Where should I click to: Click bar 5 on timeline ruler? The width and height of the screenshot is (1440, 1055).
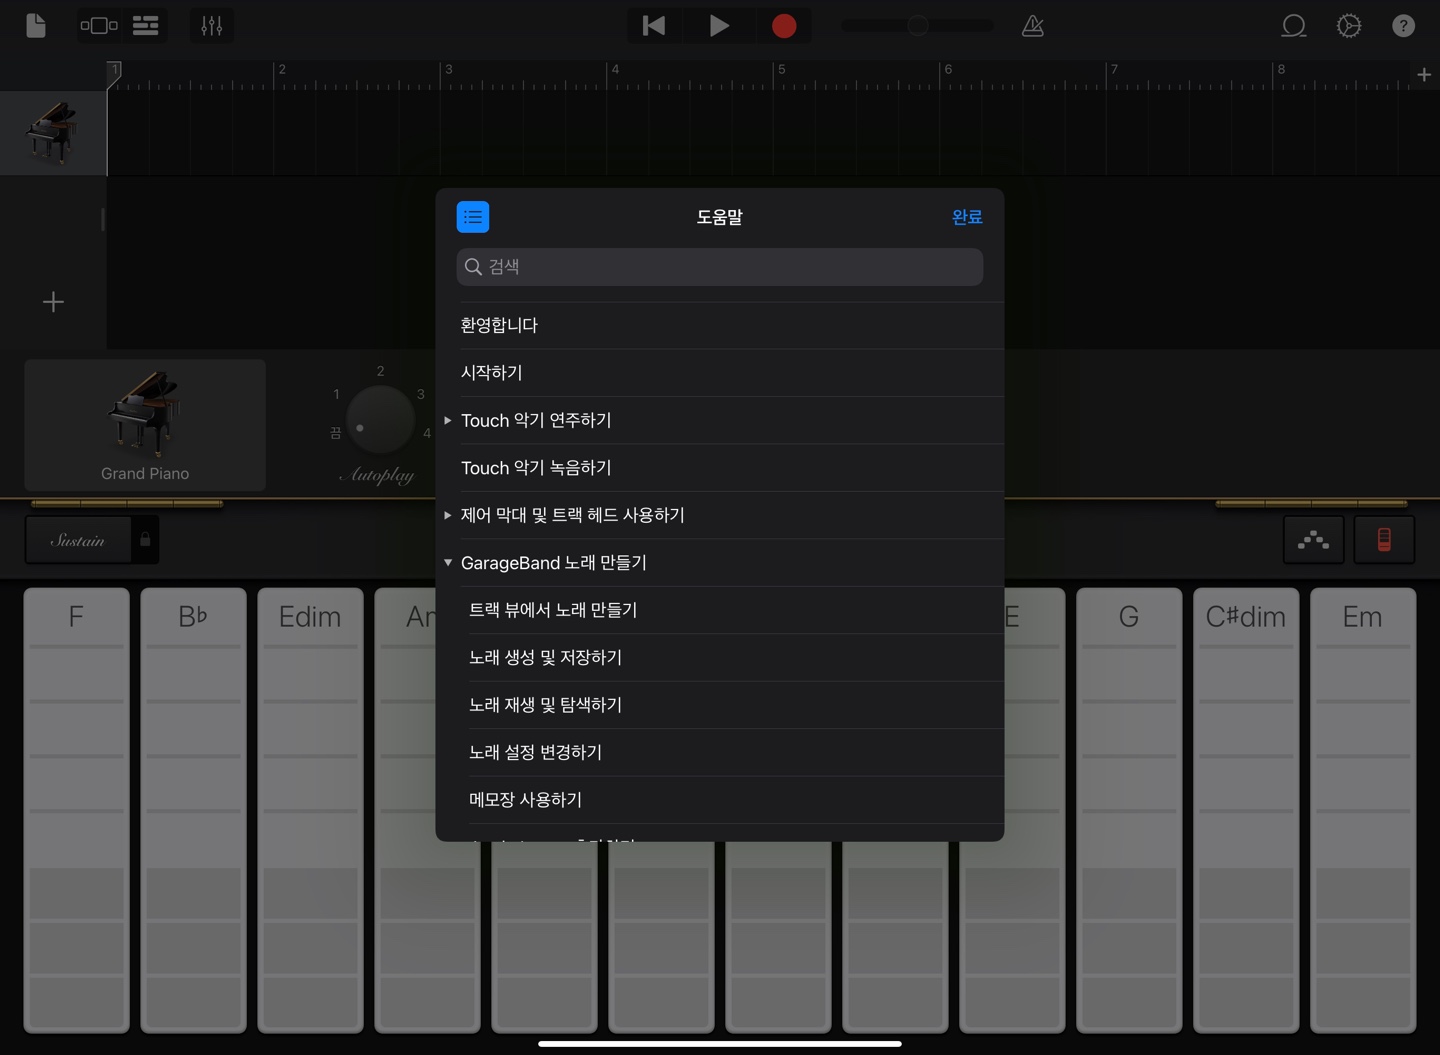coord(781,70)
